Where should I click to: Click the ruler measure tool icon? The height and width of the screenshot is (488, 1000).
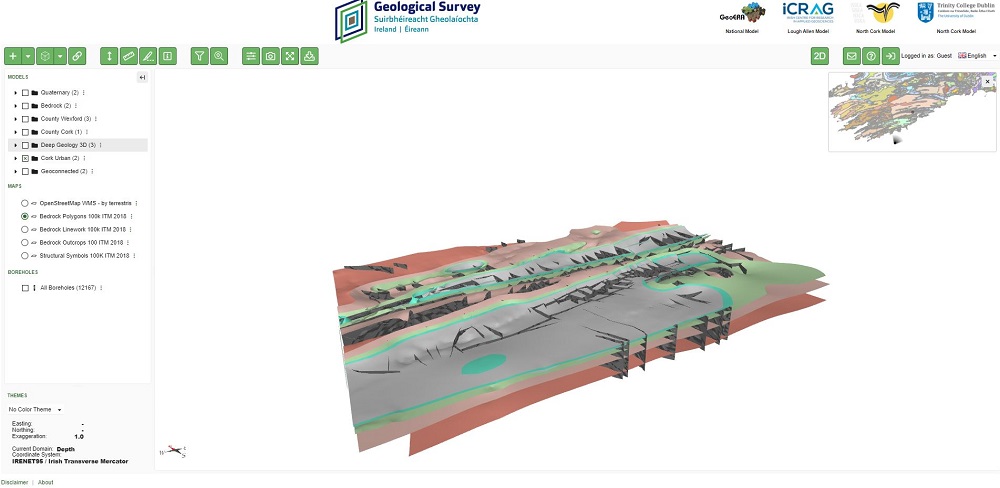coord(128,56)
